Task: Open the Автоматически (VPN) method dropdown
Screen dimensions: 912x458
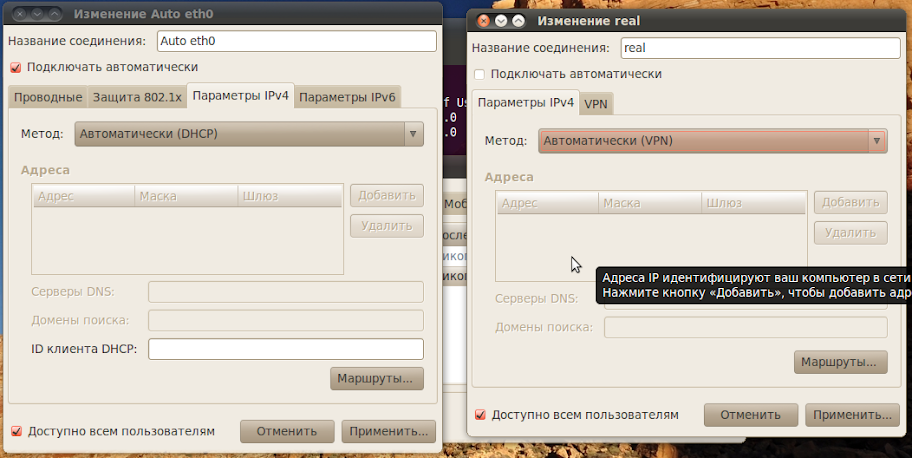Action: [712, 141]
